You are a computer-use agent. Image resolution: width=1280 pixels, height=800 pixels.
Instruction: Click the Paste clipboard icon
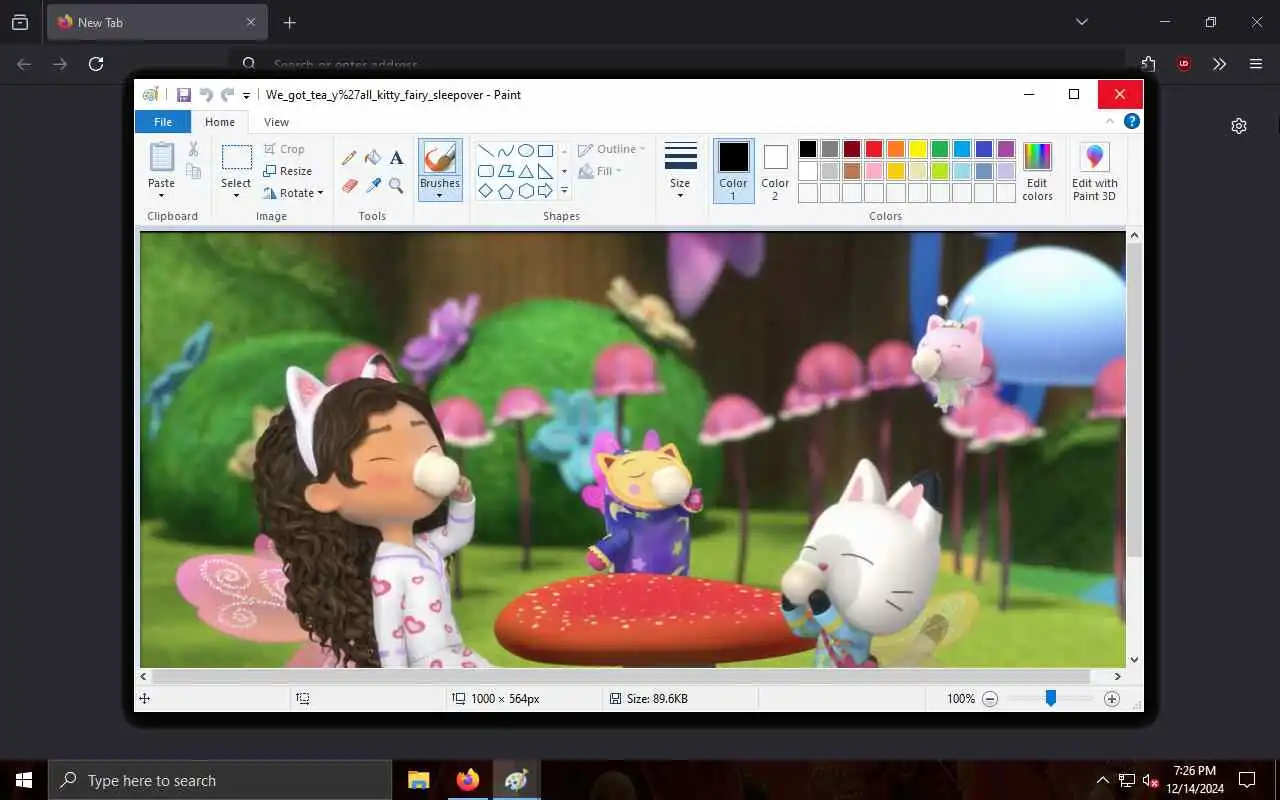(x=161, y=157)
